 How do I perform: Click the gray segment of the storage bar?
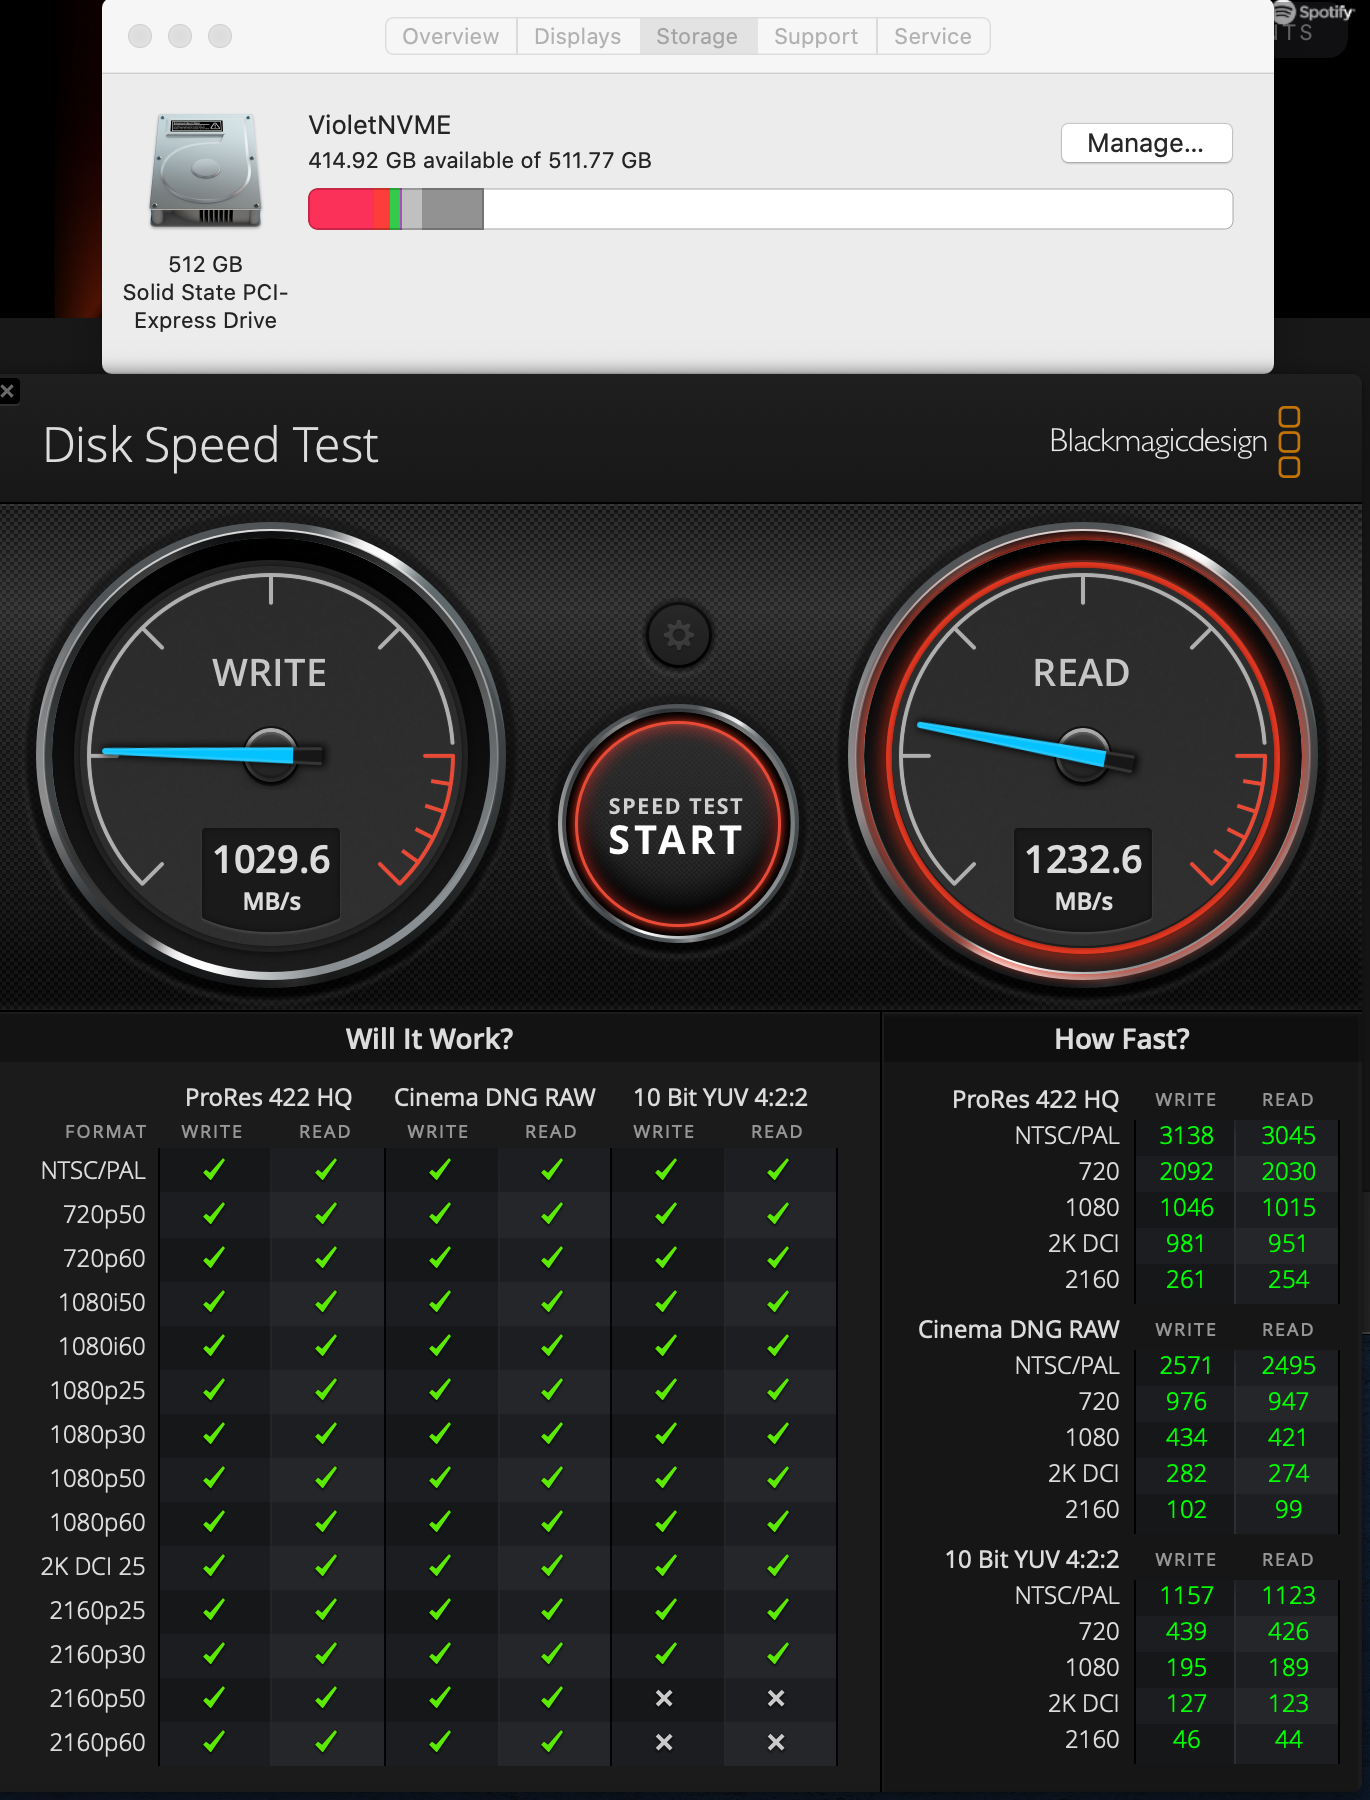point(452,209)
